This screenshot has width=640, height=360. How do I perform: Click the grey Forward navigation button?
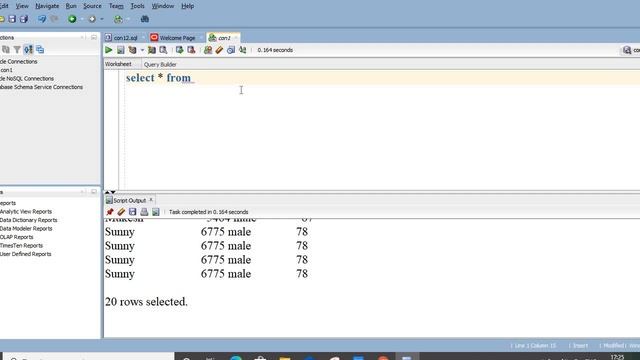tap(92, 19)
